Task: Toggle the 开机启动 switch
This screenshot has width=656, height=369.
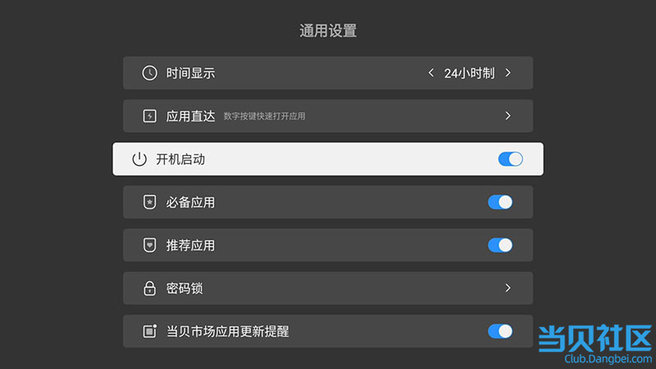Action: click(x=510, y=159)
